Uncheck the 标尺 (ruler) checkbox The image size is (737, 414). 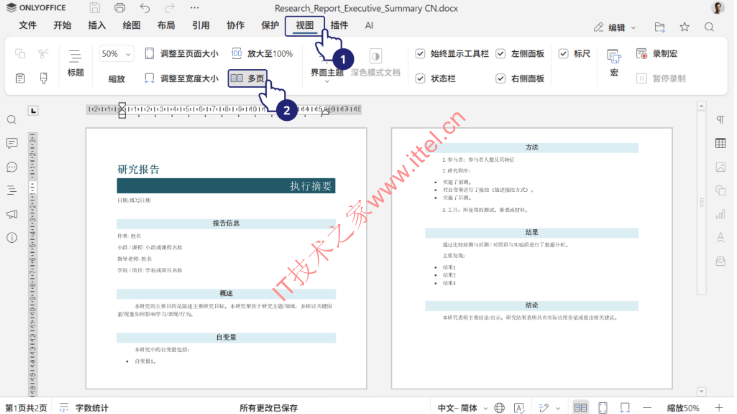564,54
